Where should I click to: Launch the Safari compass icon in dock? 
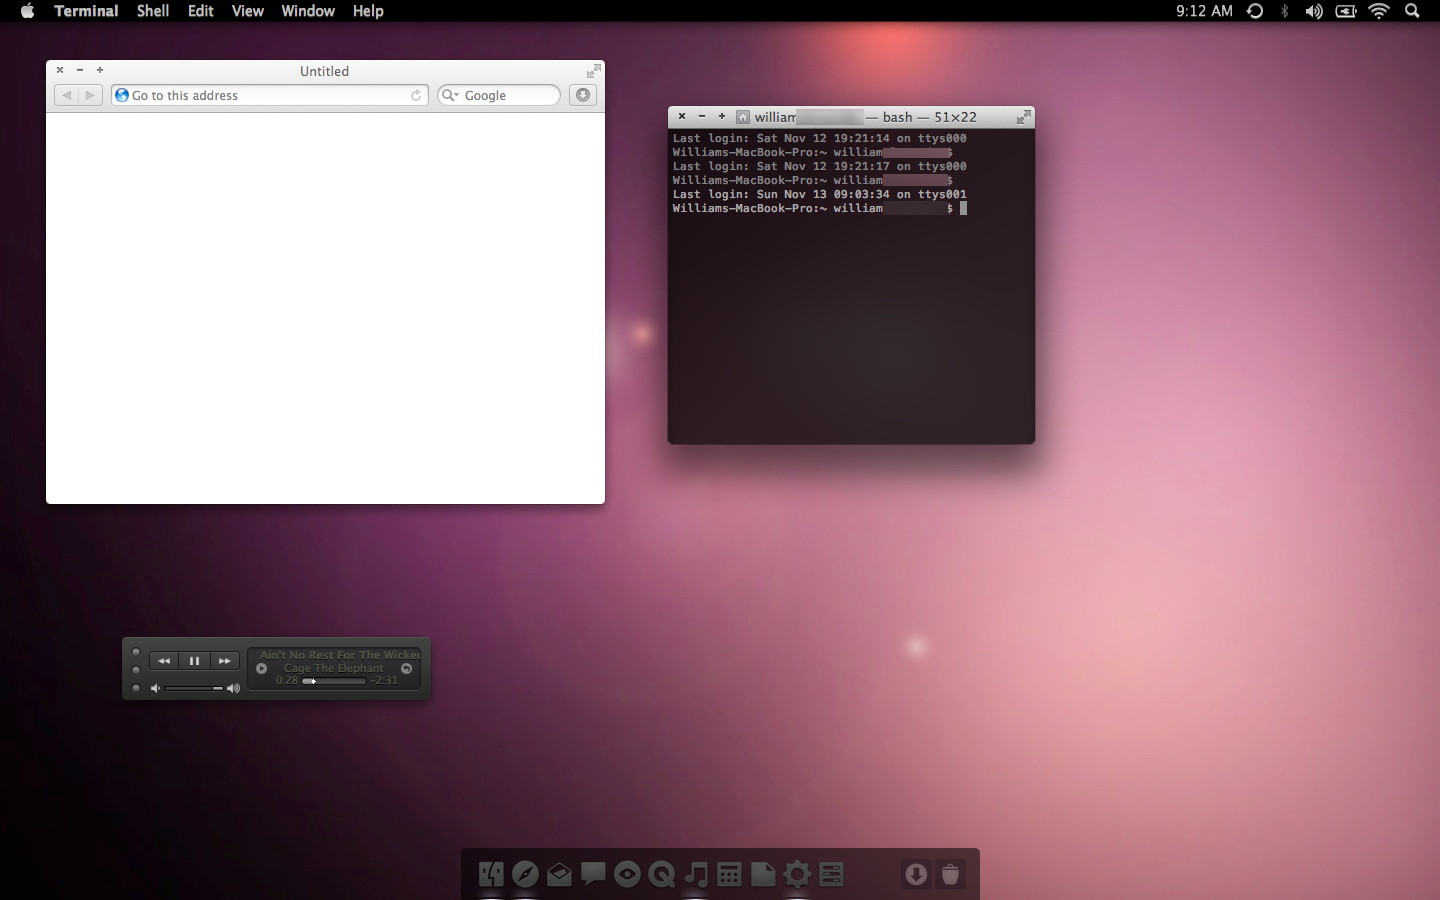[x=525, y=875]
